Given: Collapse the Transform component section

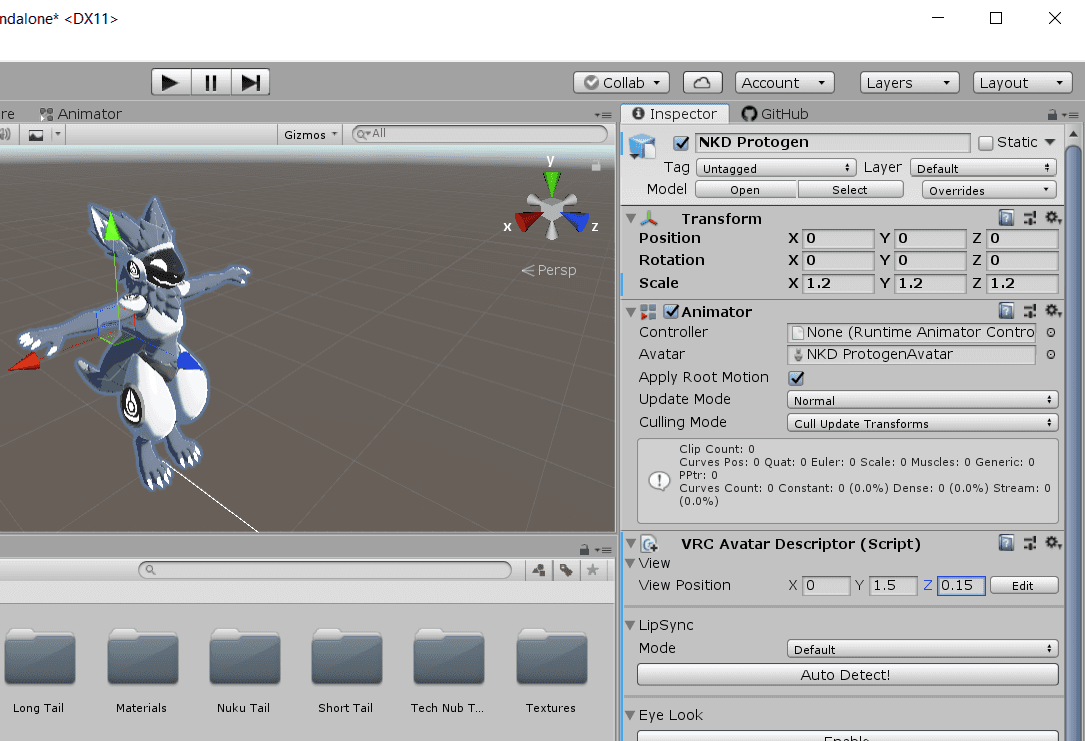Looking at the screenshot, I should tap(630, 219).
